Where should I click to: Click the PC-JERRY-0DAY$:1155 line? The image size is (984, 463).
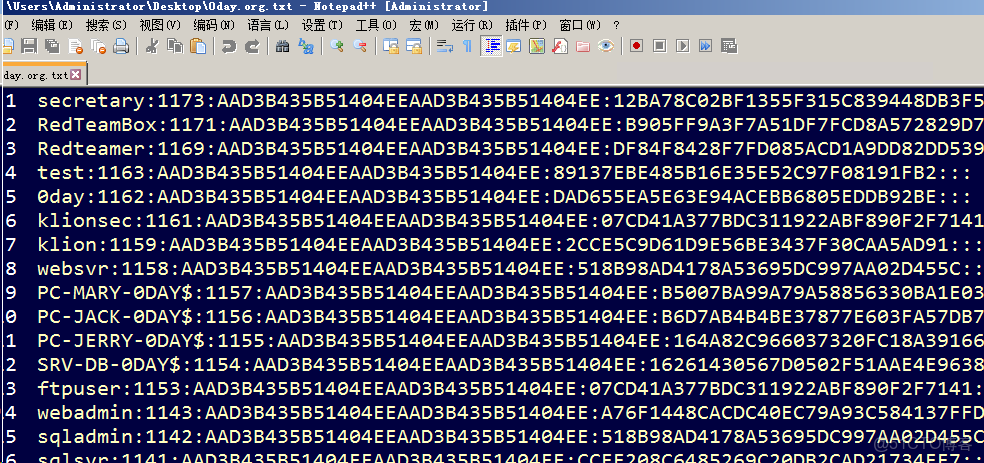click(511, 342)
